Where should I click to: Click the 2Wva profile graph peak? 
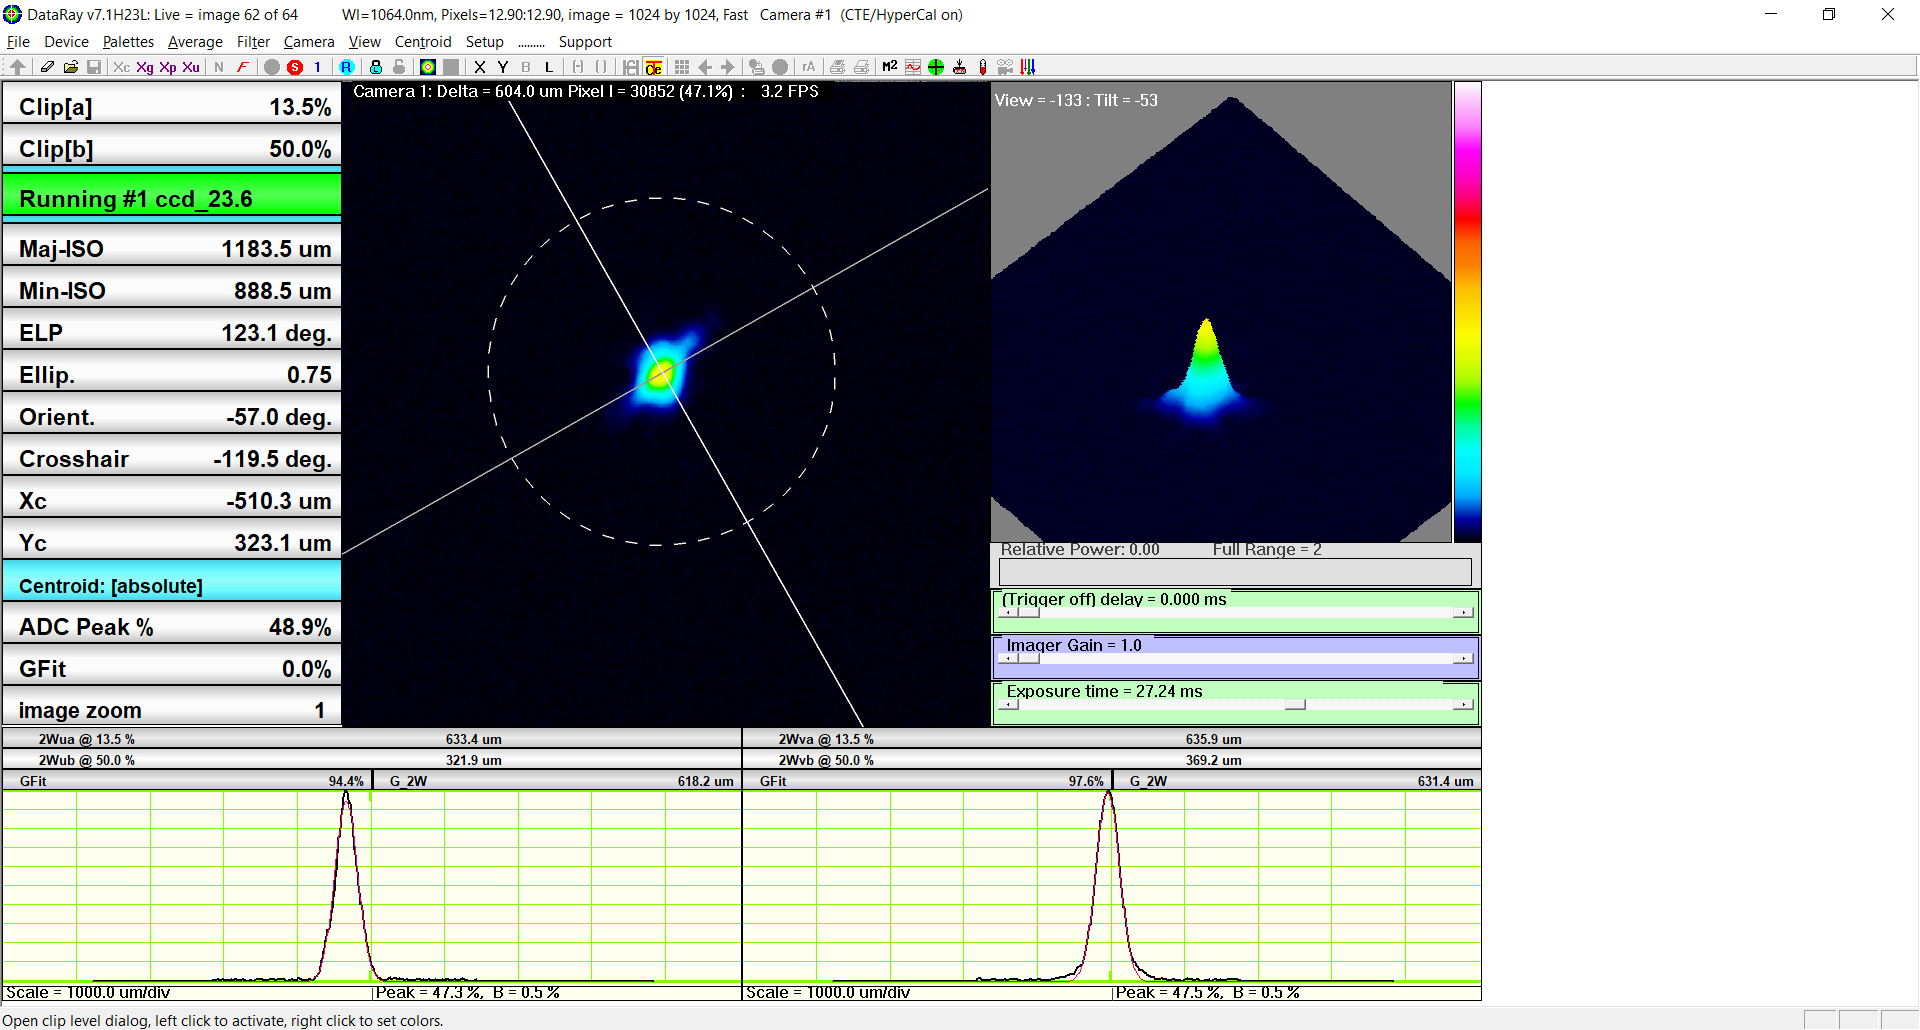(x=1108, y=797)
